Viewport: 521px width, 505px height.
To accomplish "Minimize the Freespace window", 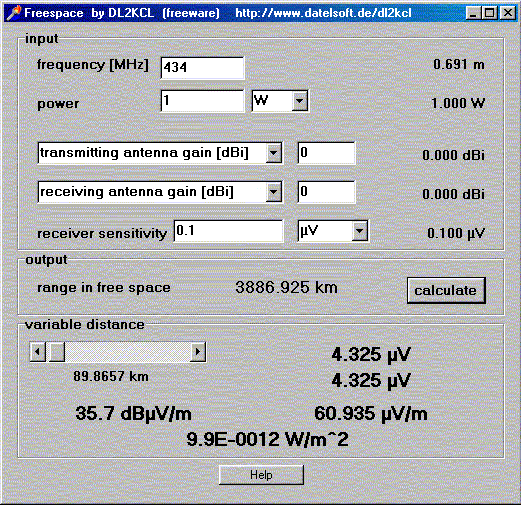I will [x=473, y=13].
